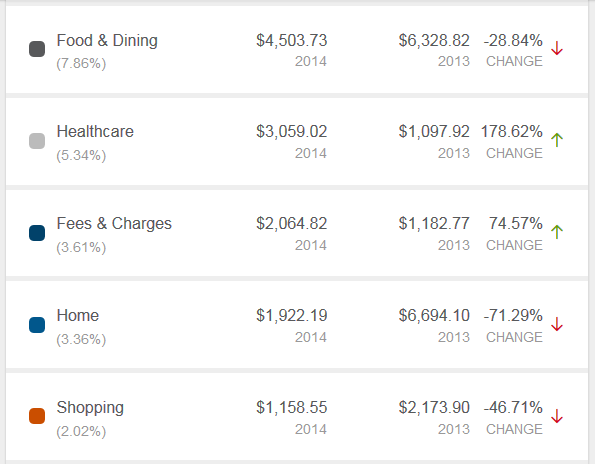595x464 pixels.
Task: Click the red down arrow for Food & Dining
Action: (557, 48)
